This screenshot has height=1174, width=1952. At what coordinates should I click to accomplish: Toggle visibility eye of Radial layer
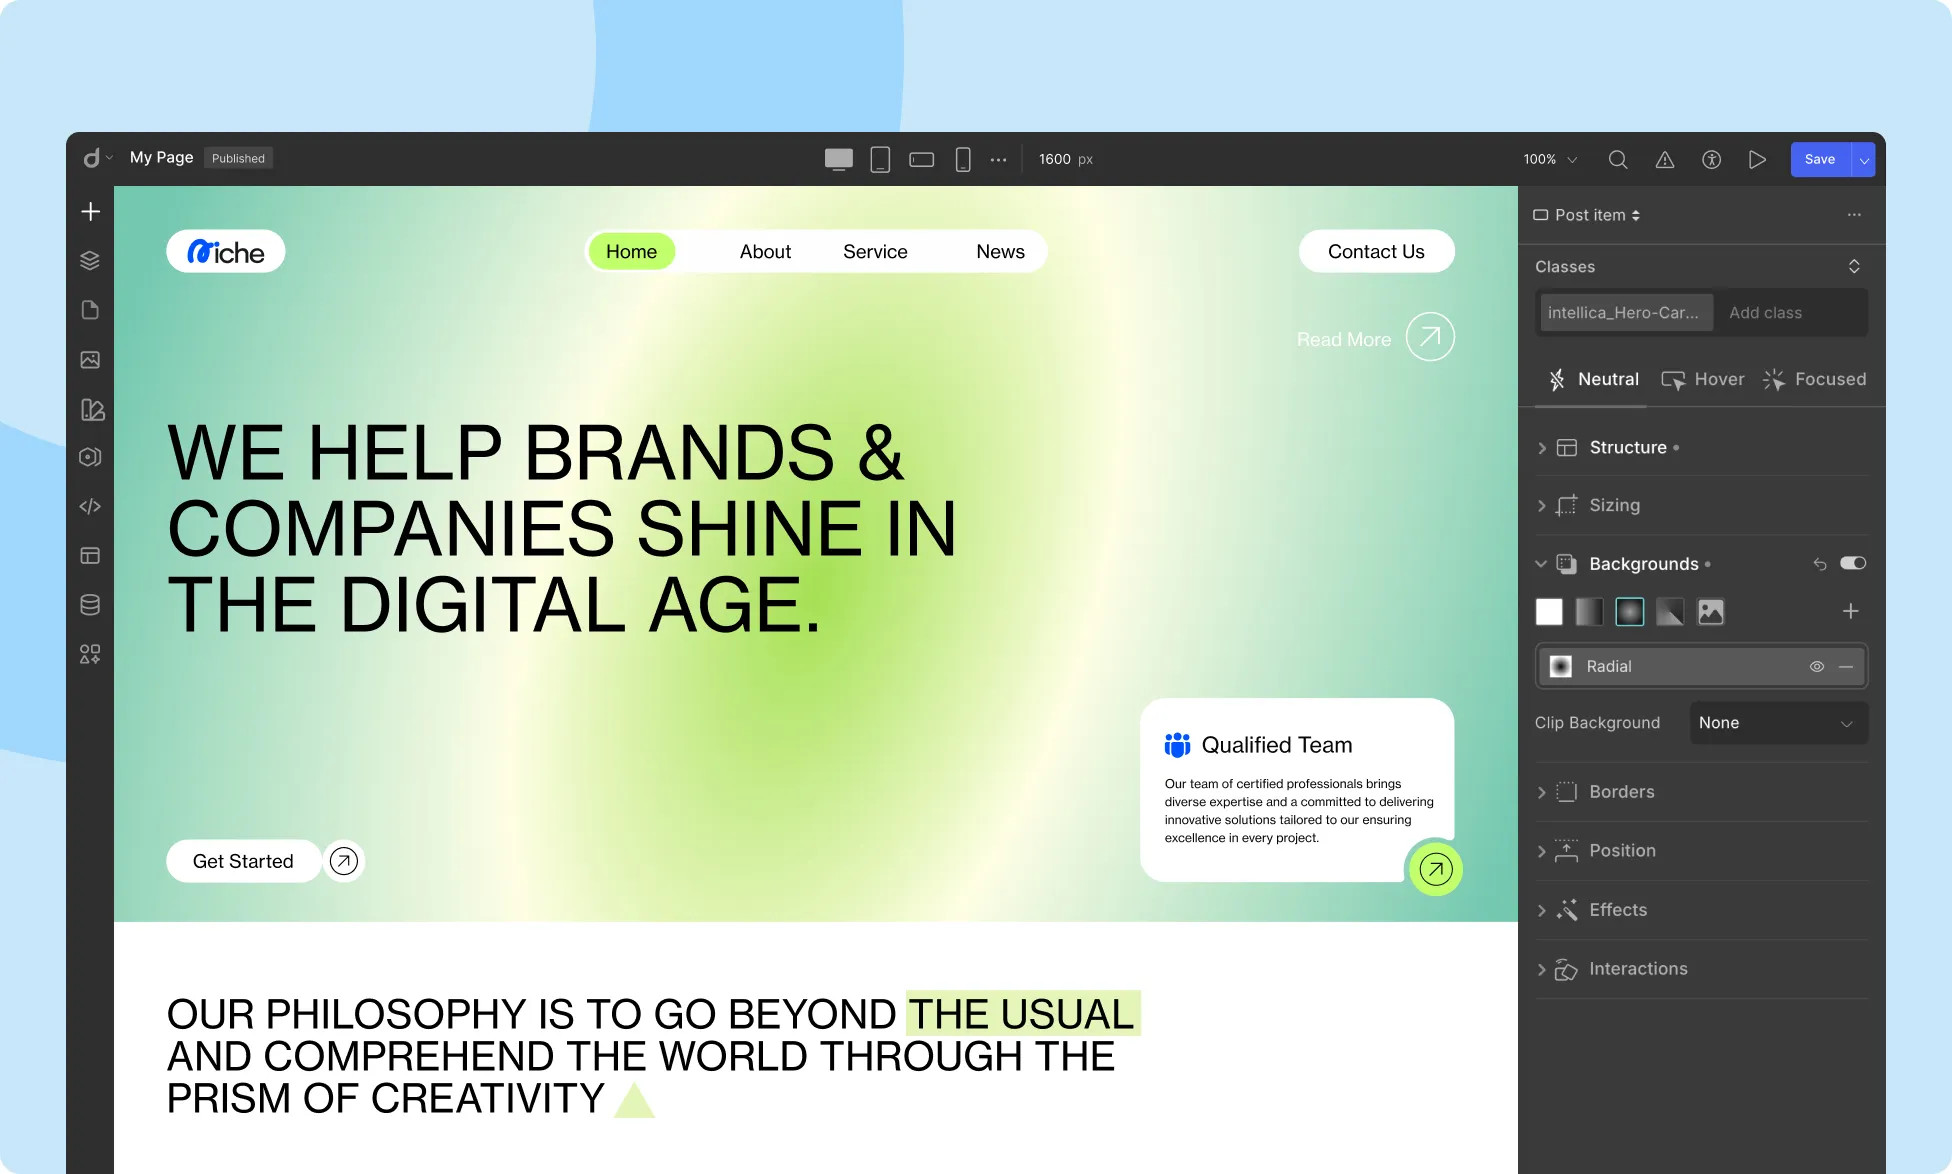click(x=1817, y=667)
